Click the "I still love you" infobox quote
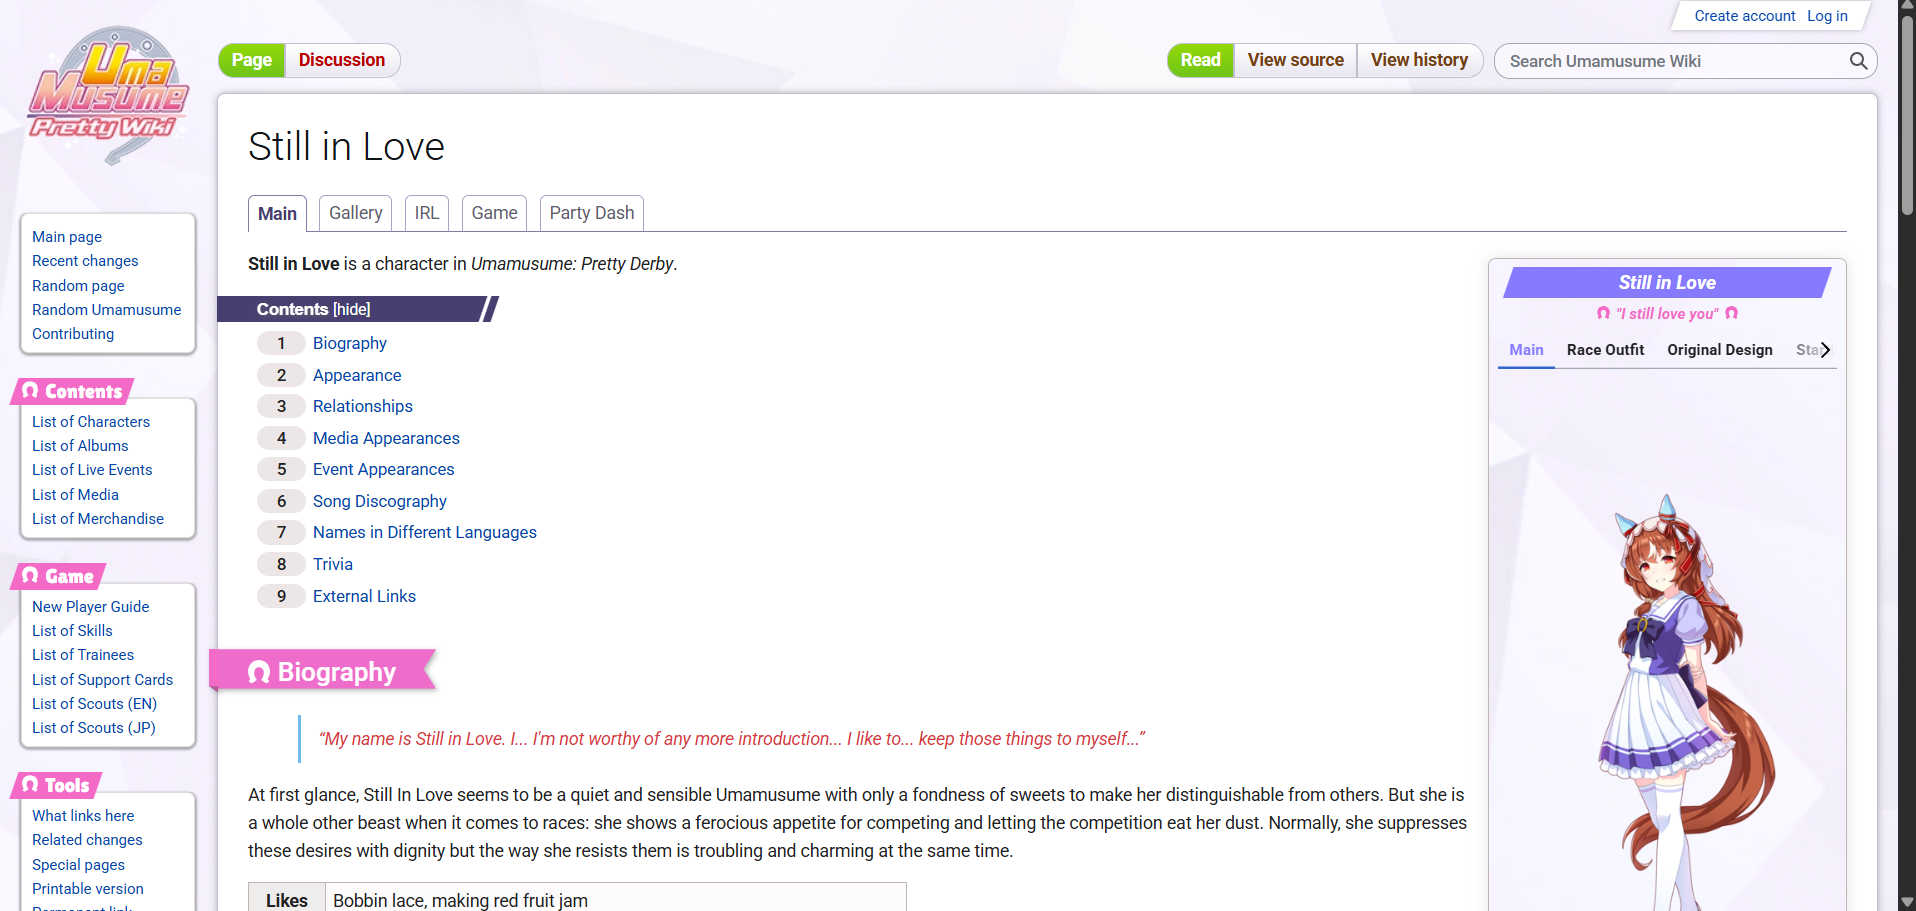 pyautogui.click(x=1667, y=314)
